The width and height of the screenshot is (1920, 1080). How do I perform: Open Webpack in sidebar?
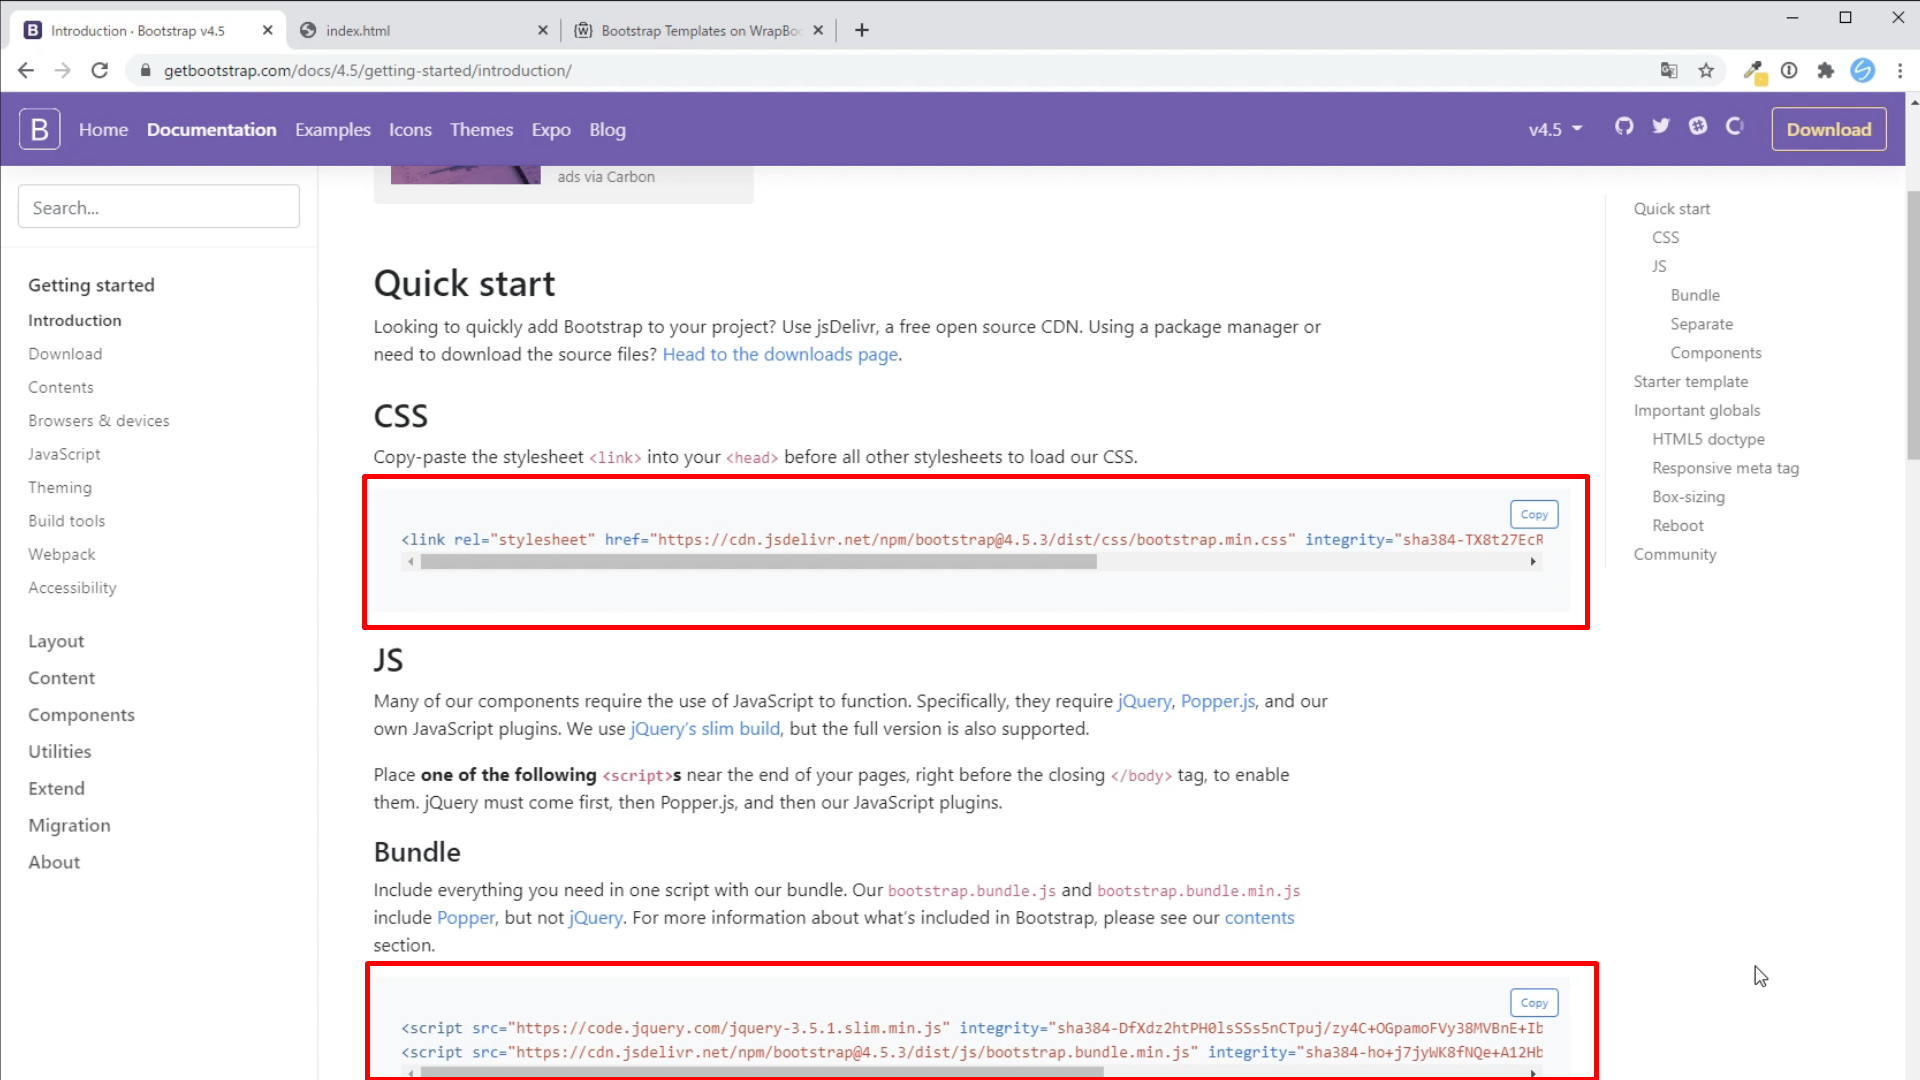click(62, 554)
